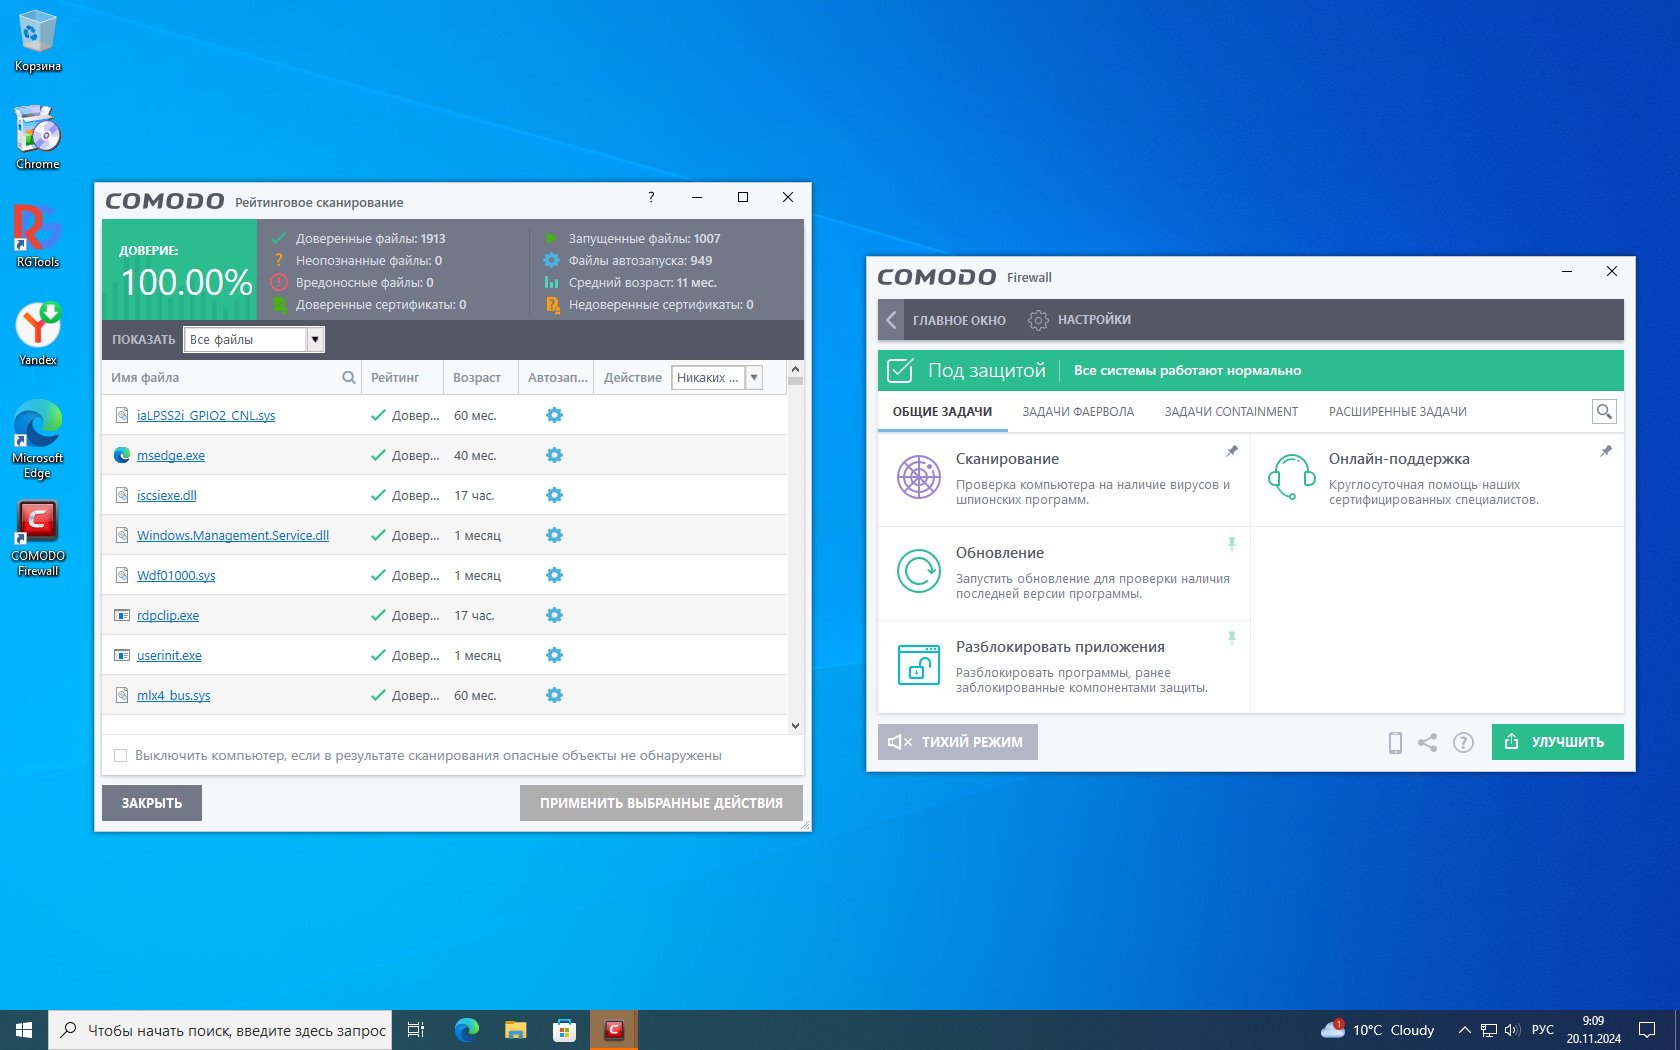Click autorun gear icon for msedge.exe row
1680x1050 pixels.
[554, 455]
